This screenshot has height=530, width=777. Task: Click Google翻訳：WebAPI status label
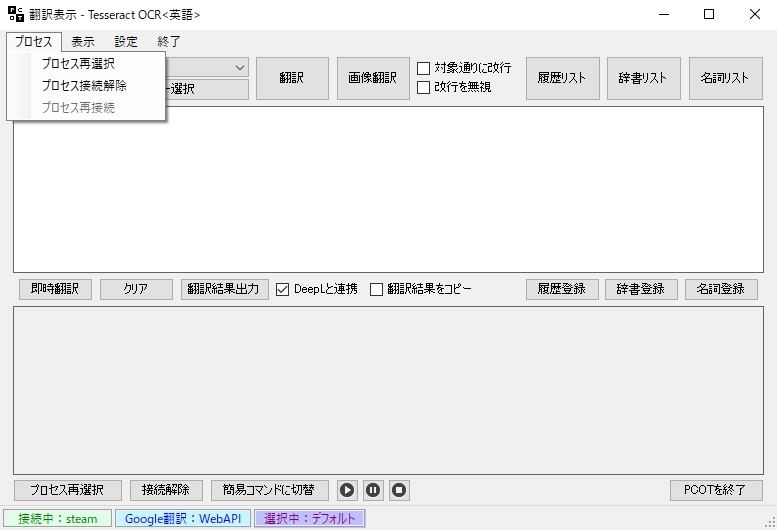183,519
